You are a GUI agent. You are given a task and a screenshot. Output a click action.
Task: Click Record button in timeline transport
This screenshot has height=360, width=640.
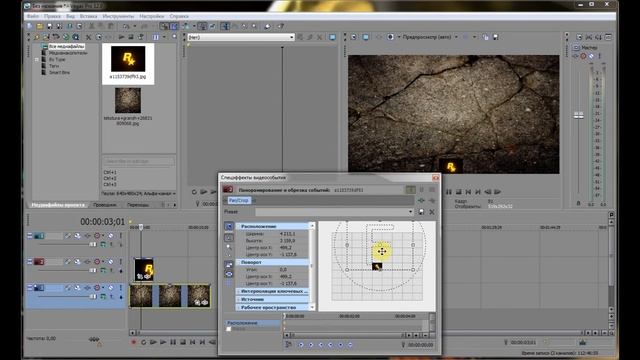click(133, 342)
